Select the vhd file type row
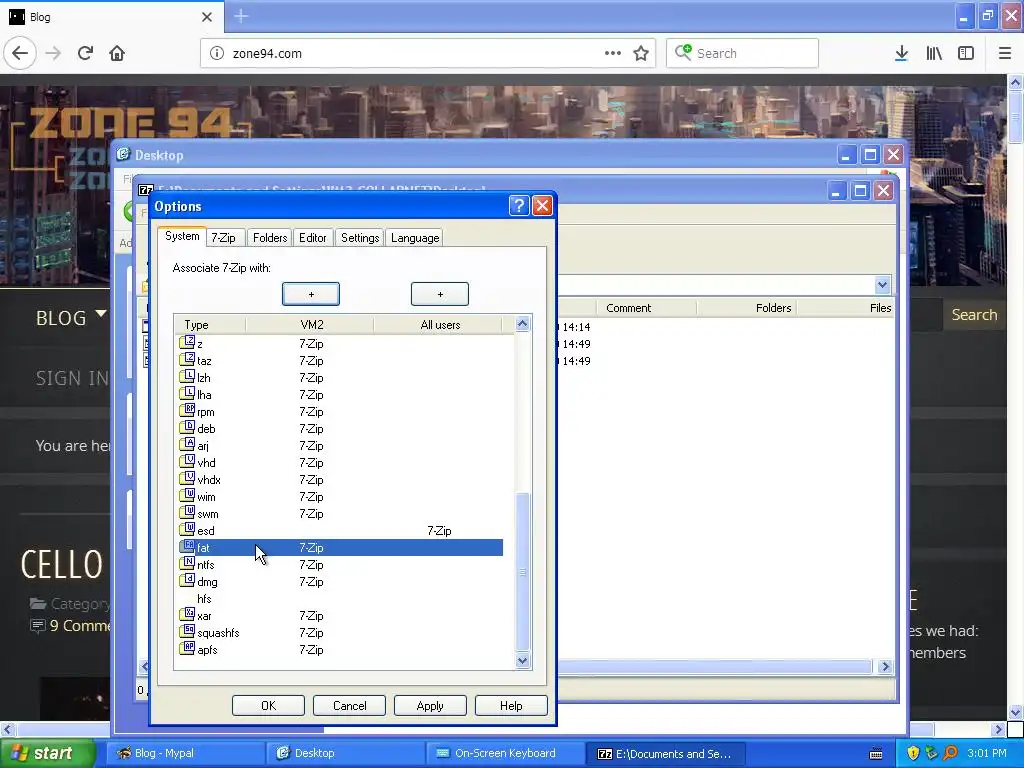The height and width of the screenshot is (768, 1024). pyautogui.click(x=340, y=462)
